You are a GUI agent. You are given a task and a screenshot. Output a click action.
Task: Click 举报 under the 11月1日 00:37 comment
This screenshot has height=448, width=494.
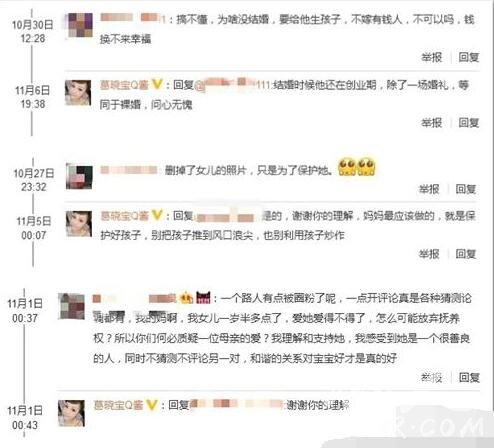(431, 377)
